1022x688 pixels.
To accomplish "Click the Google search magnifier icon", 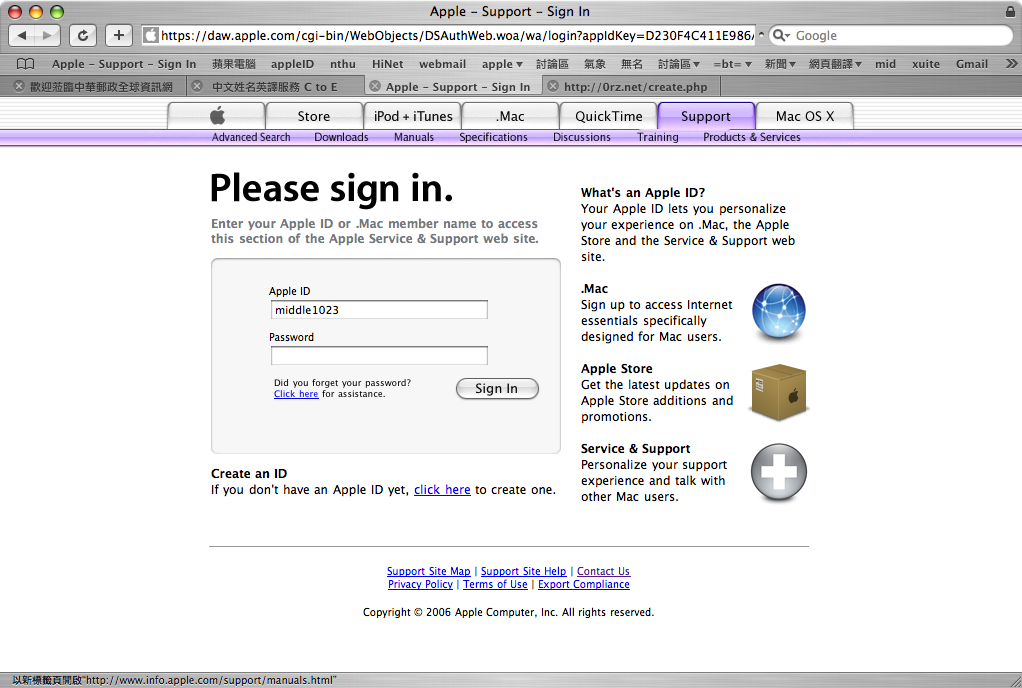I will click(780, 35).
